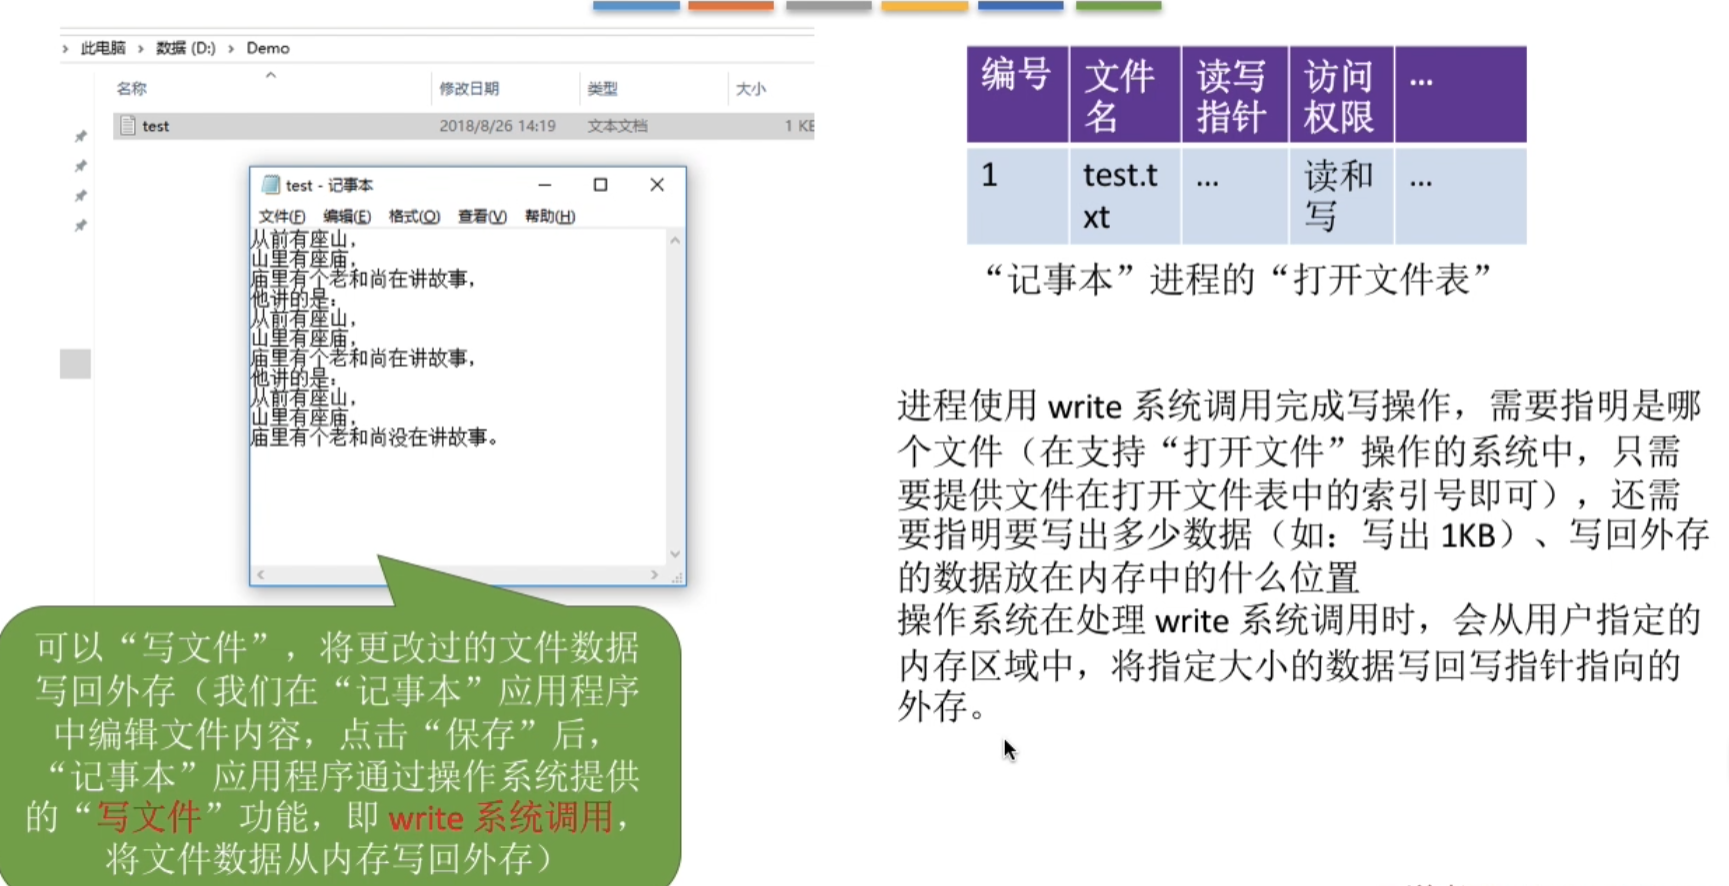Viewport: 1729px width, 886px height.
Task: Click the up arrow of Notepad's vertical scrollbar
Action: [x=675, y=240]
